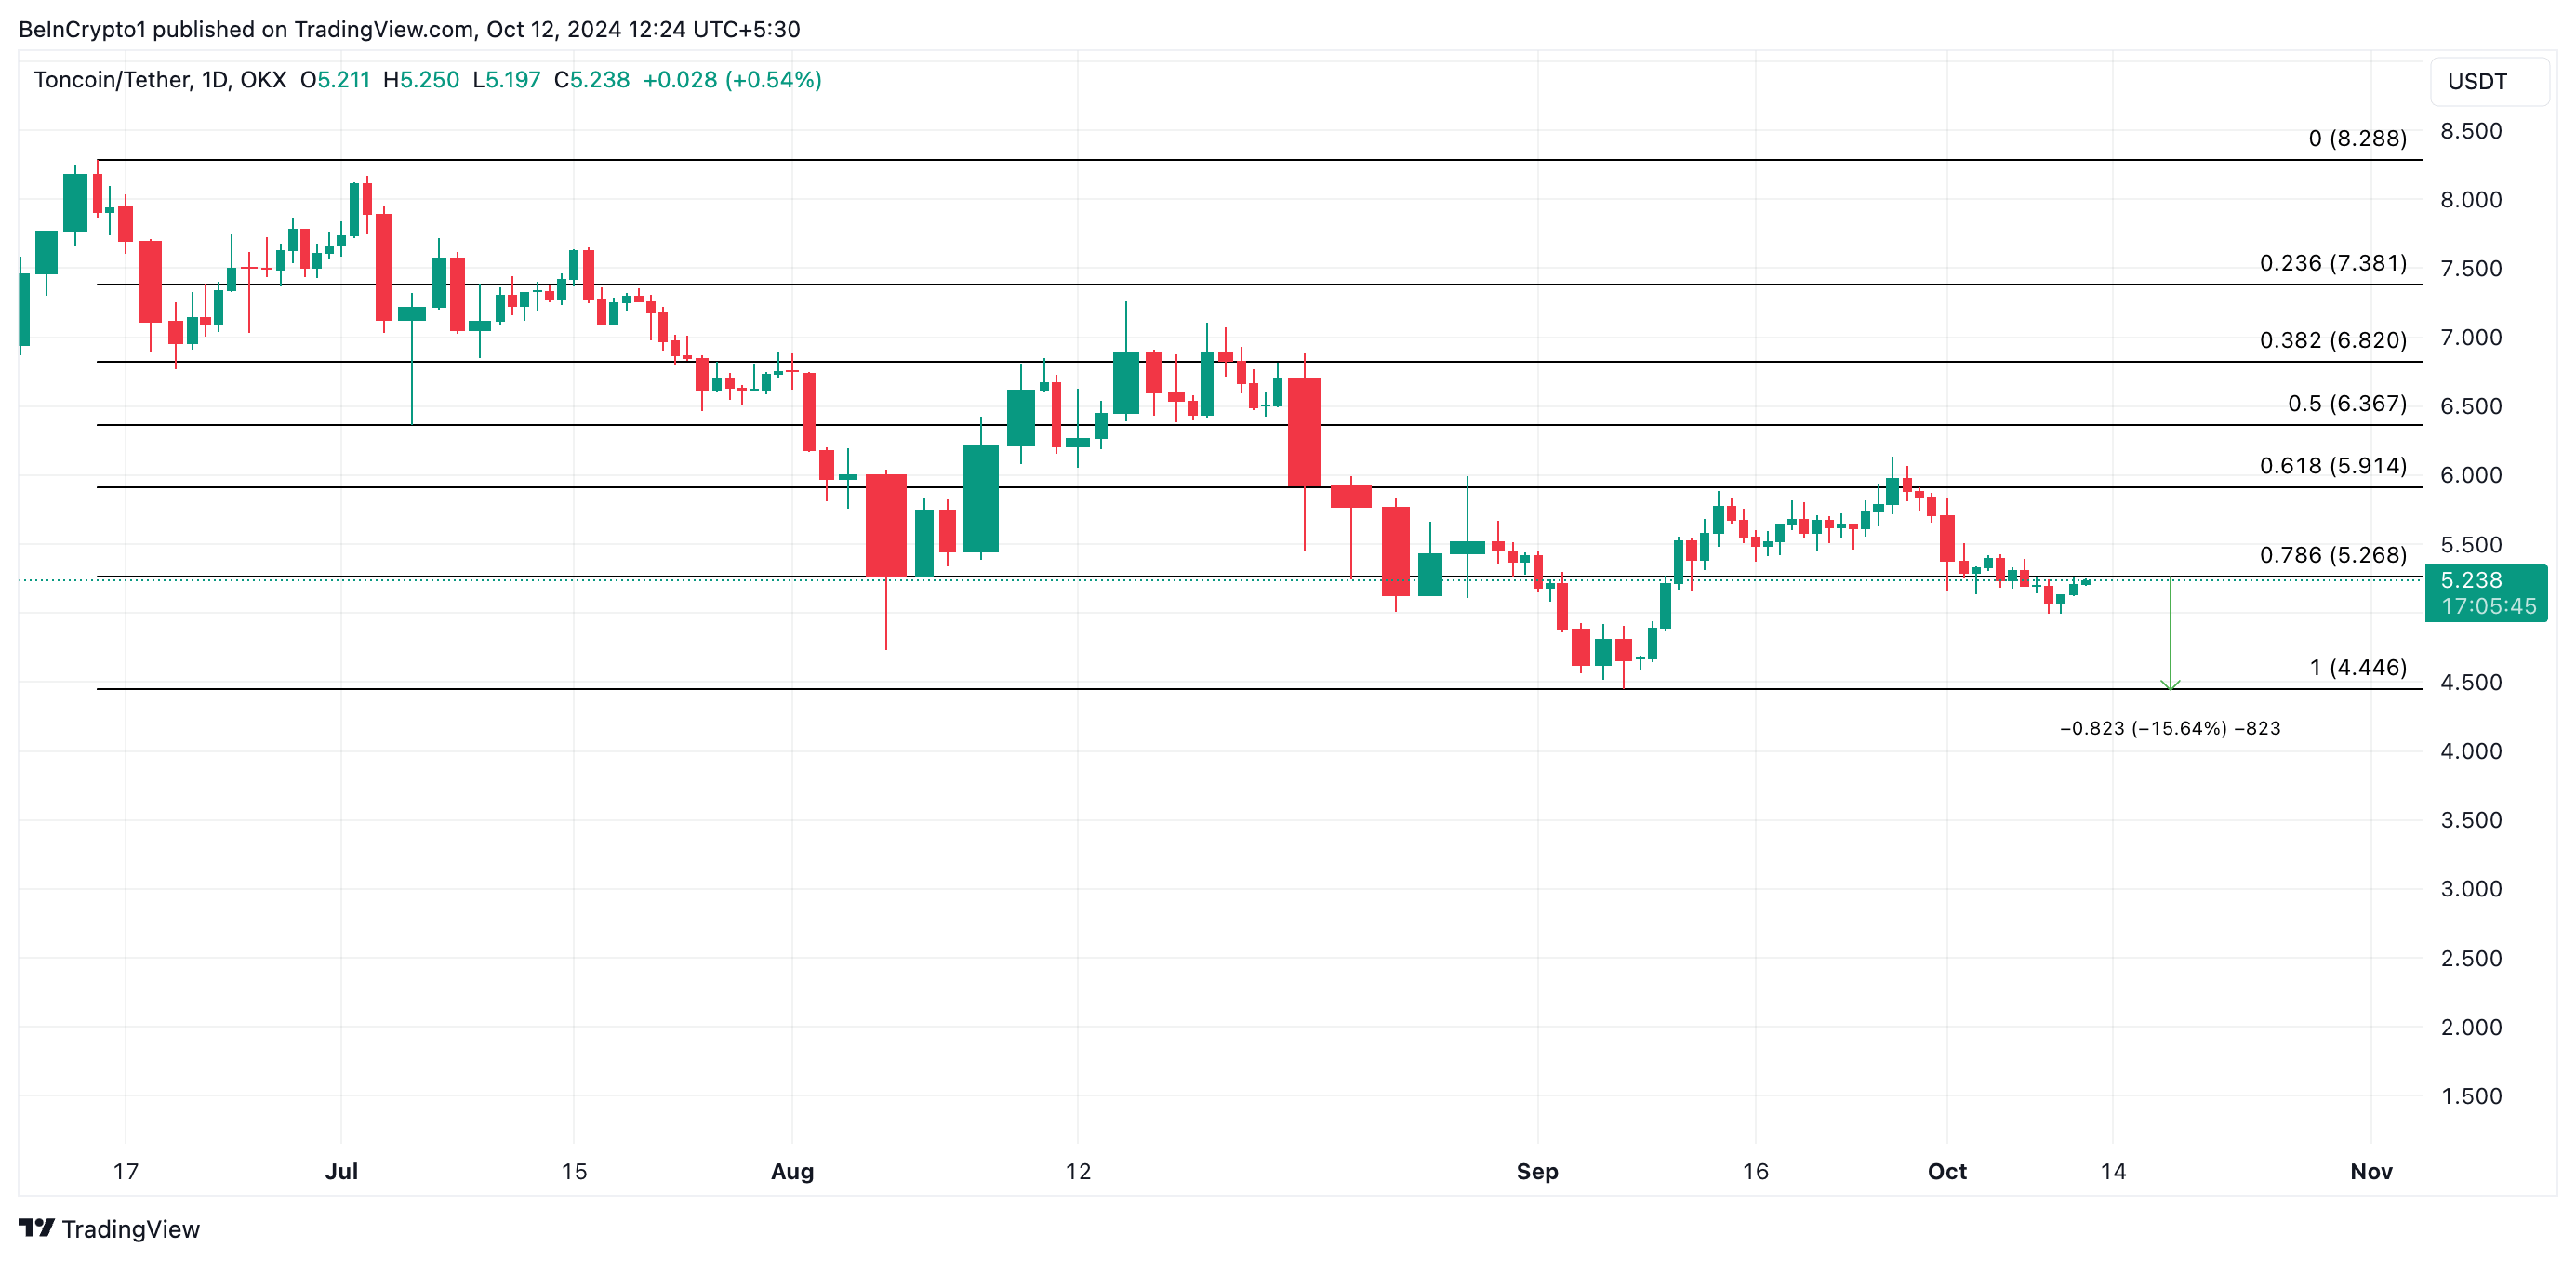Select the 0.618 (5.914) Fibonacci label
Screen dimensions: 2576x1261
(2332, 466)
